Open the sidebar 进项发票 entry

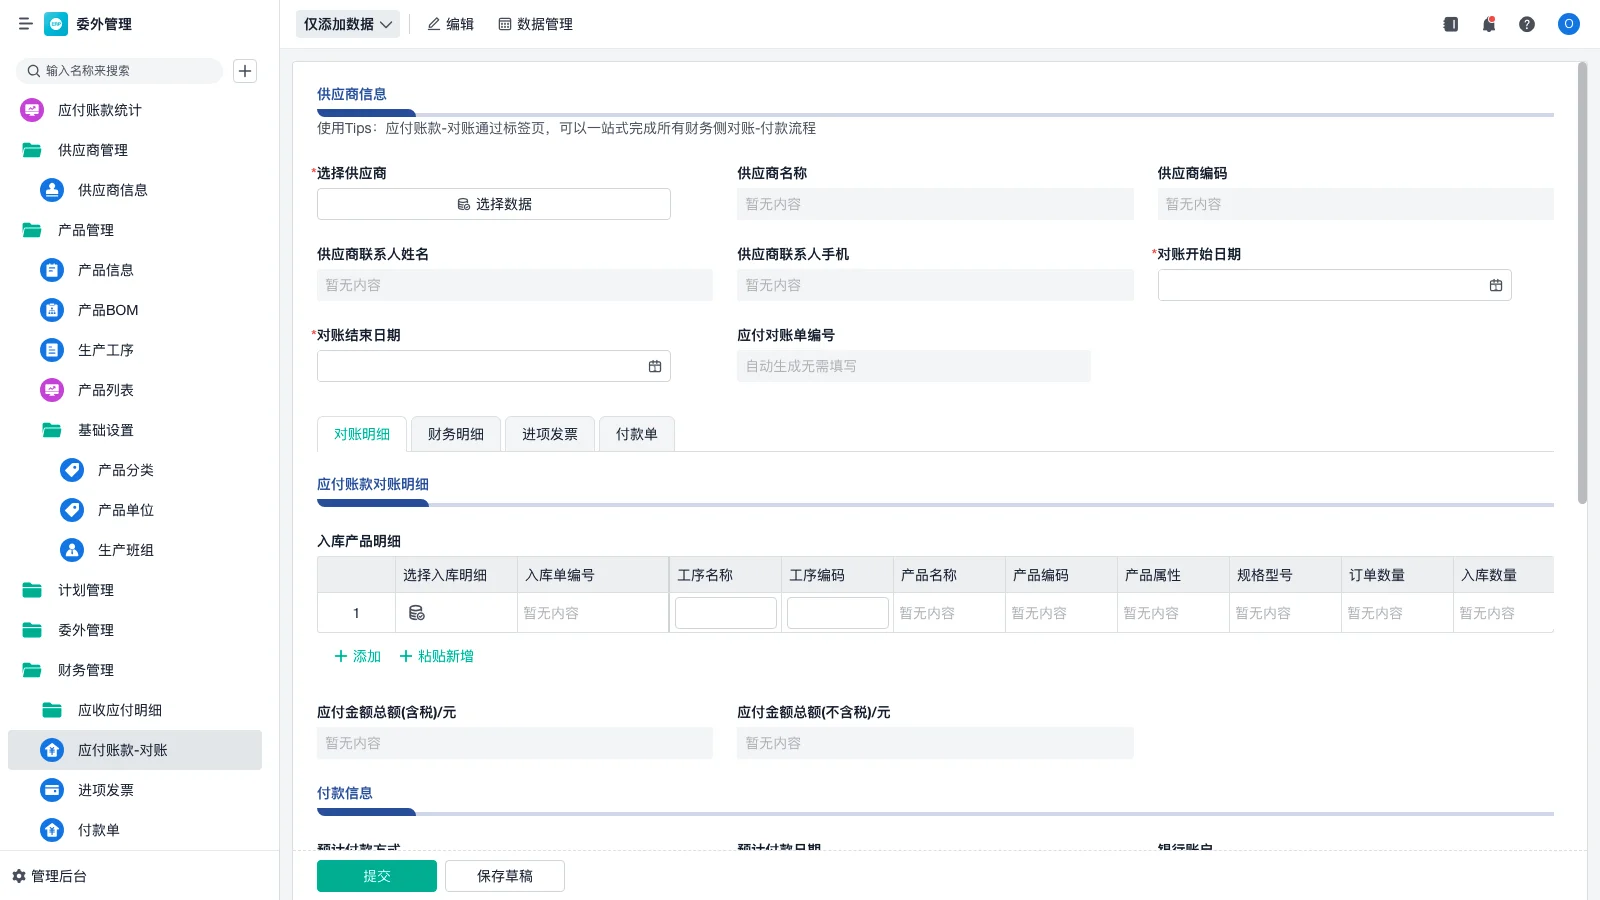(103, 790)
